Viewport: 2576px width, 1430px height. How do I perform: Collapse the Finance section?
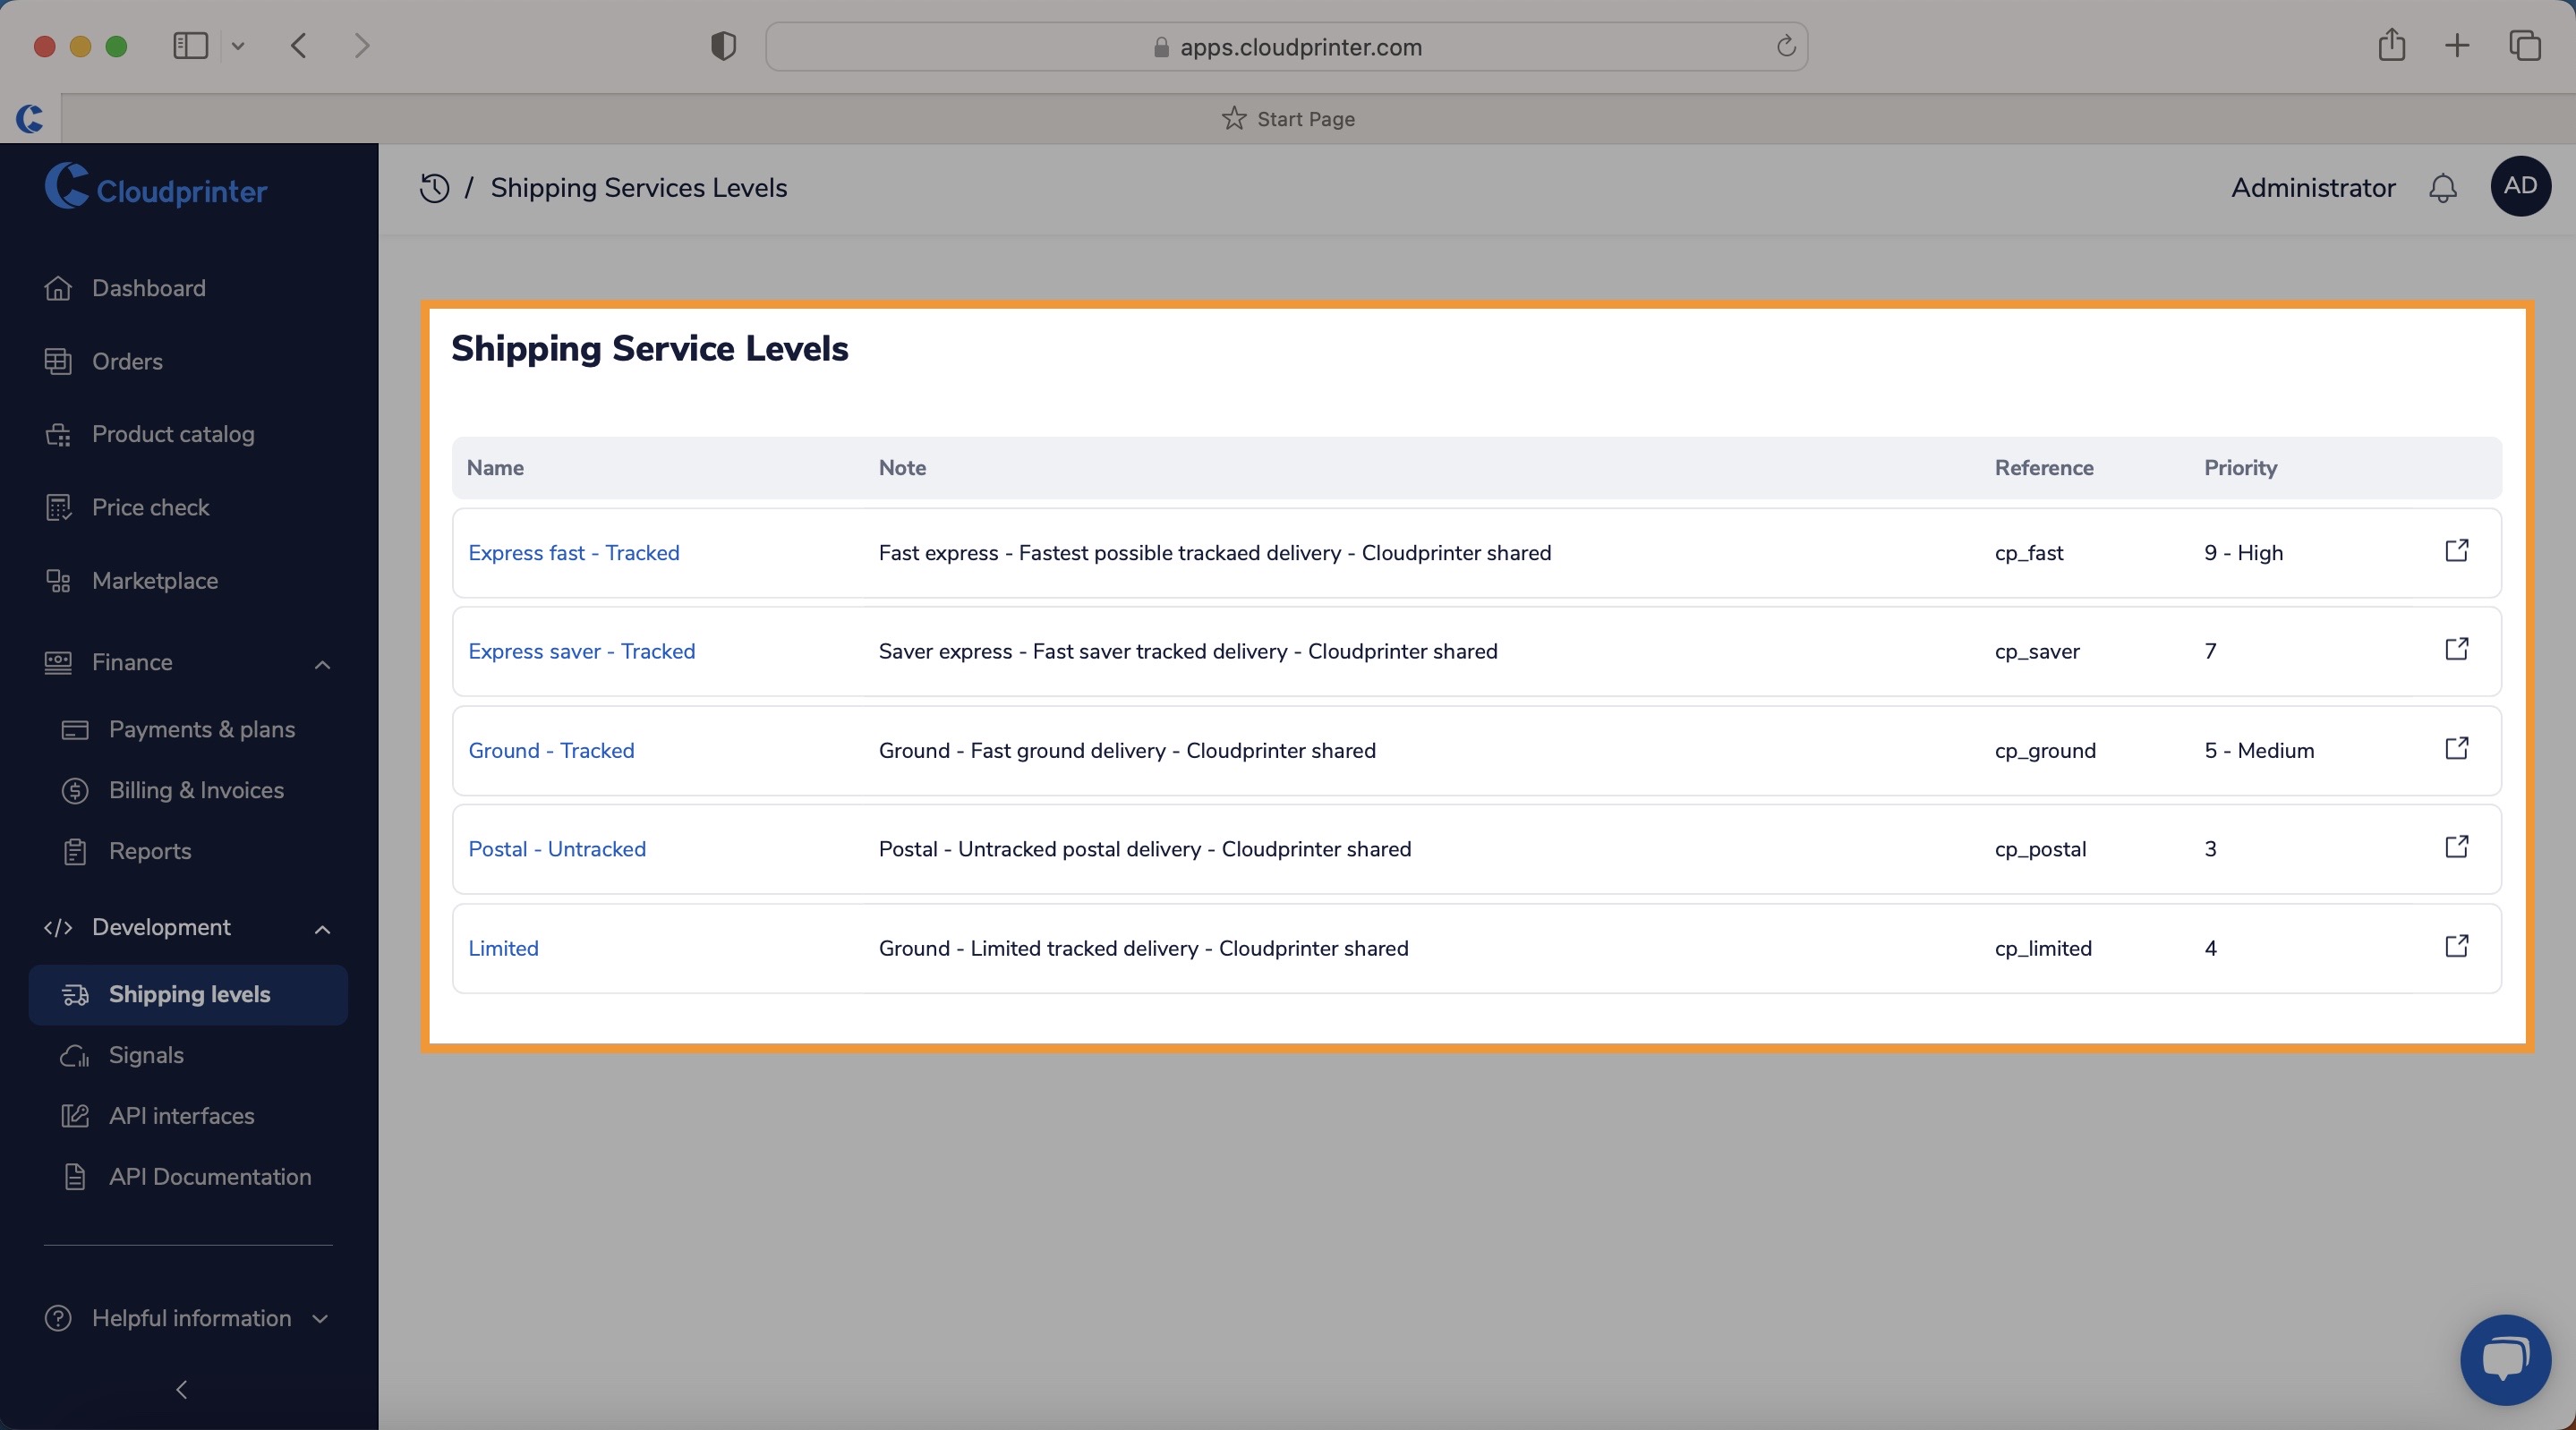coord(321,663)
